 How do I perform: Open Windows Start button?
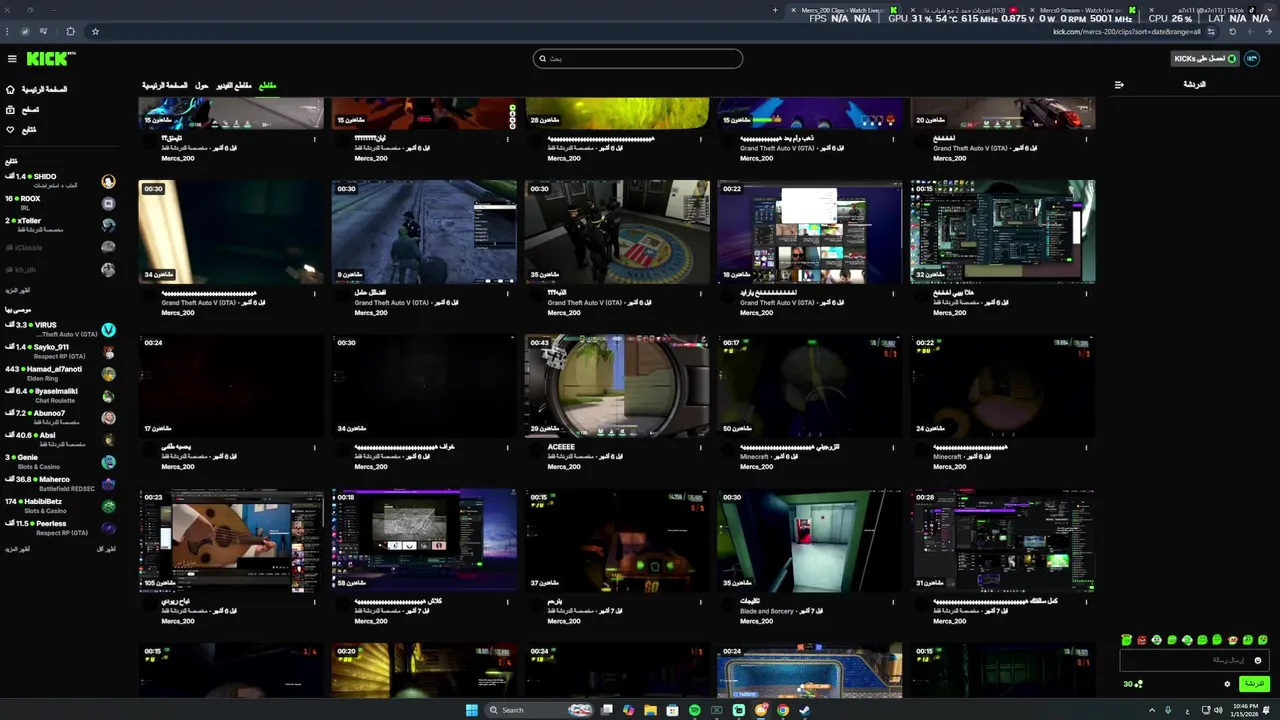pyautogui.click(x=472, y=710)
